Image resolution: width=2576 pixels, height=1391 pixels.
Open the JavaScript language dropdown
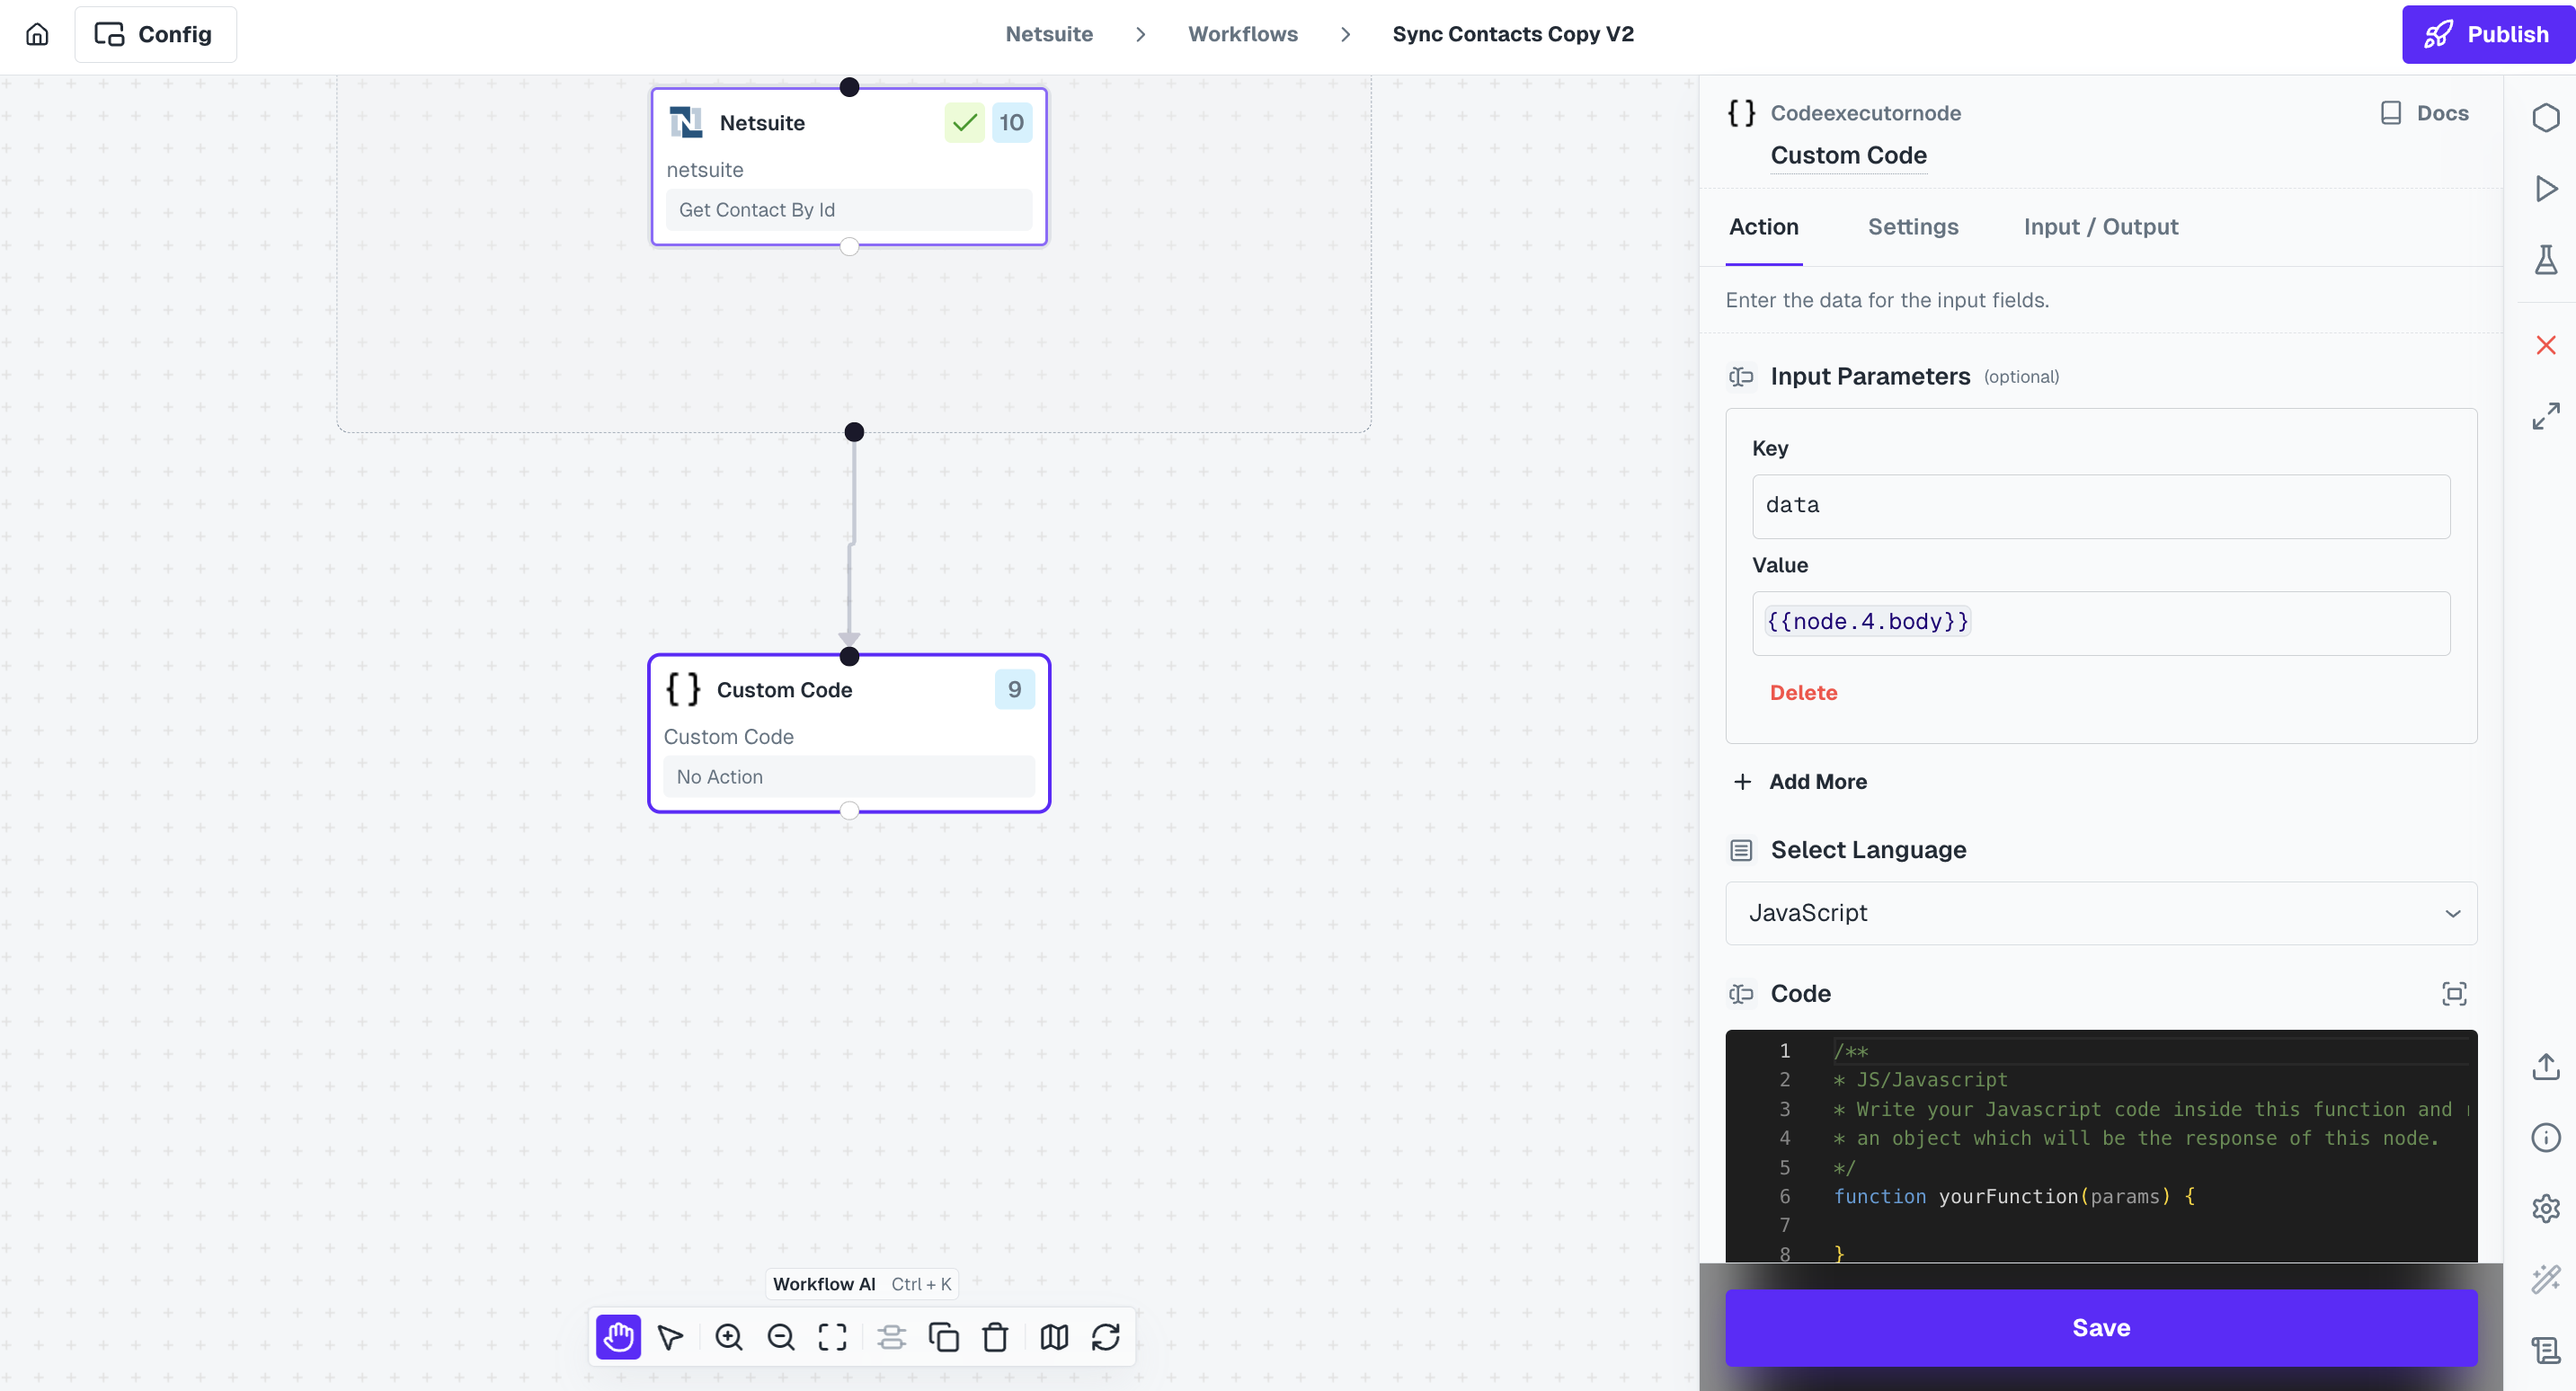[x=2100, y=913]
